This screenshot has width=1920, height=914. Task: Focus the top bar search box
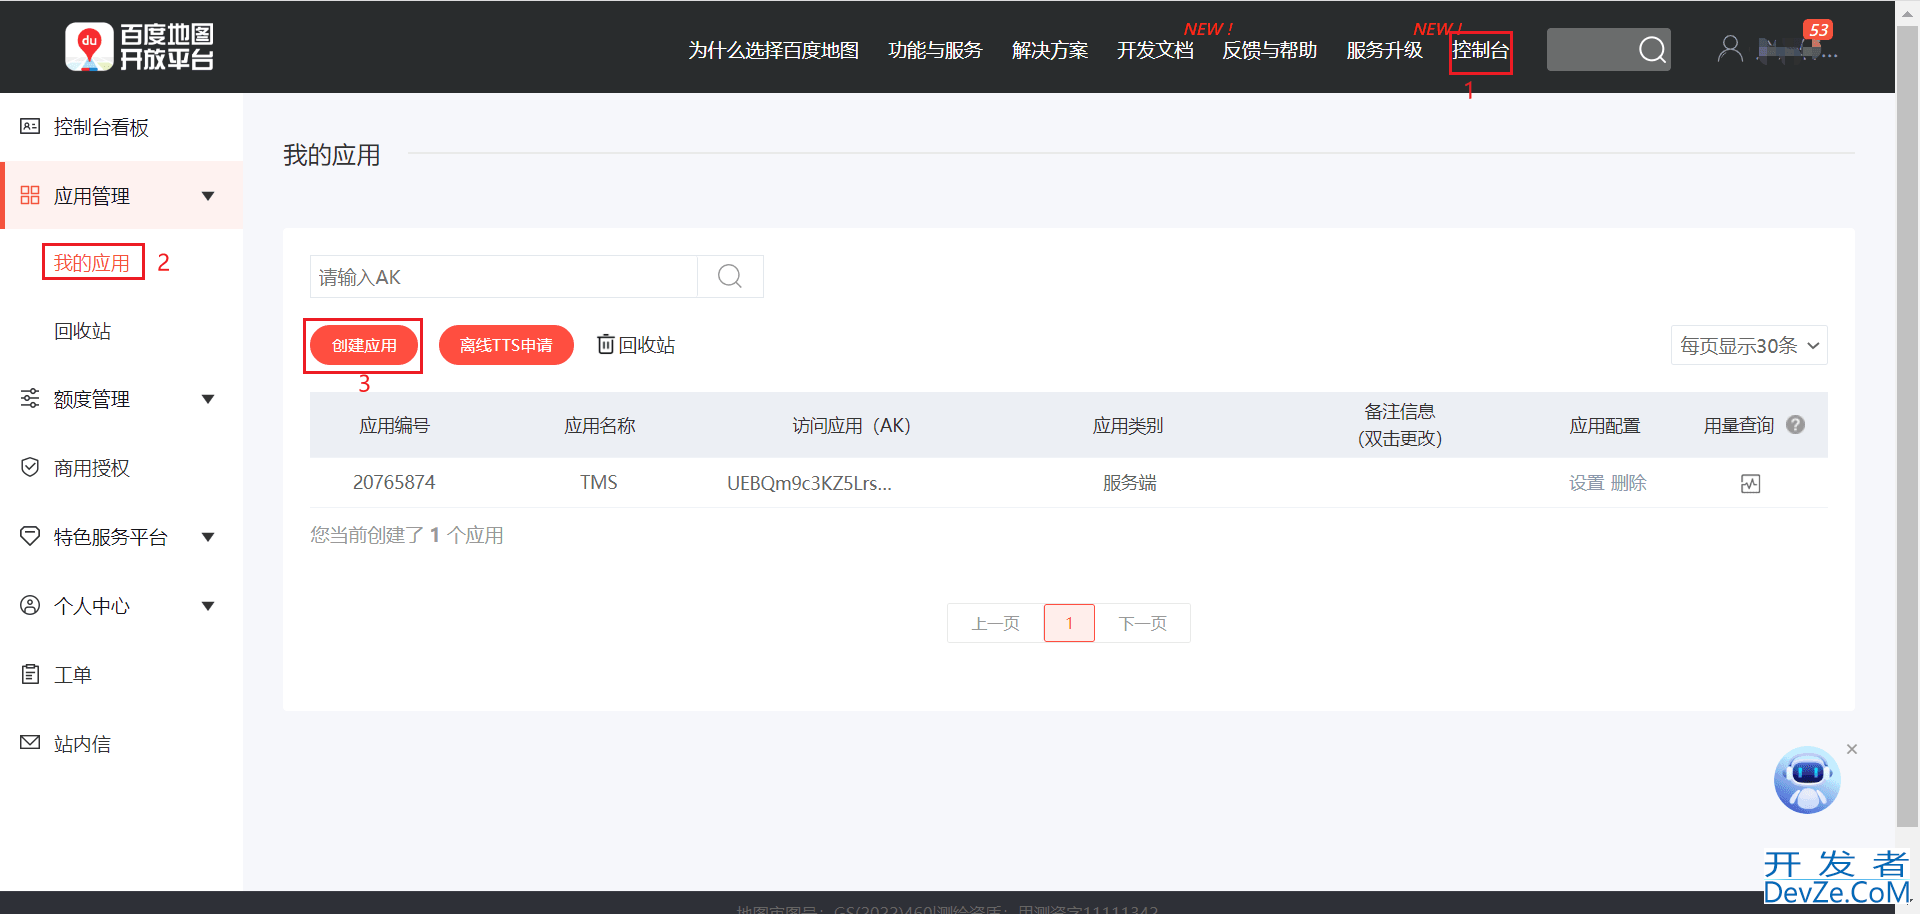1608,50
